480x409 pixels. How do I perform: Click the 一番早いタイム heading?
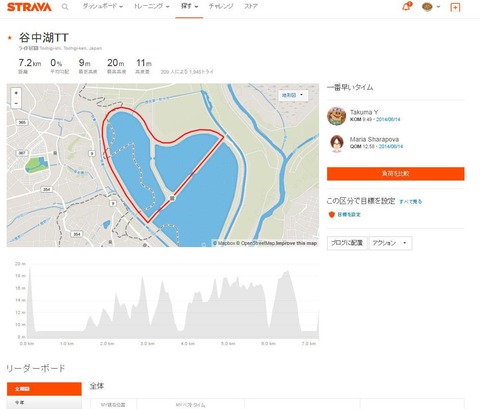pyautogui.click(x=350, y=87)
